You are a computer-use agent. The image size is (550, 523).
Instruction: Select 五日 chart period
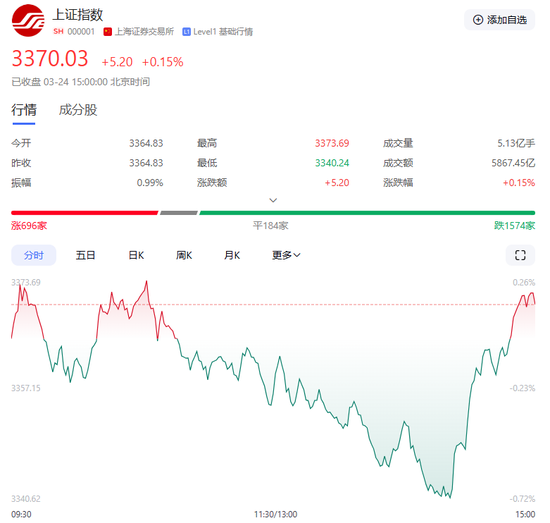85,255
